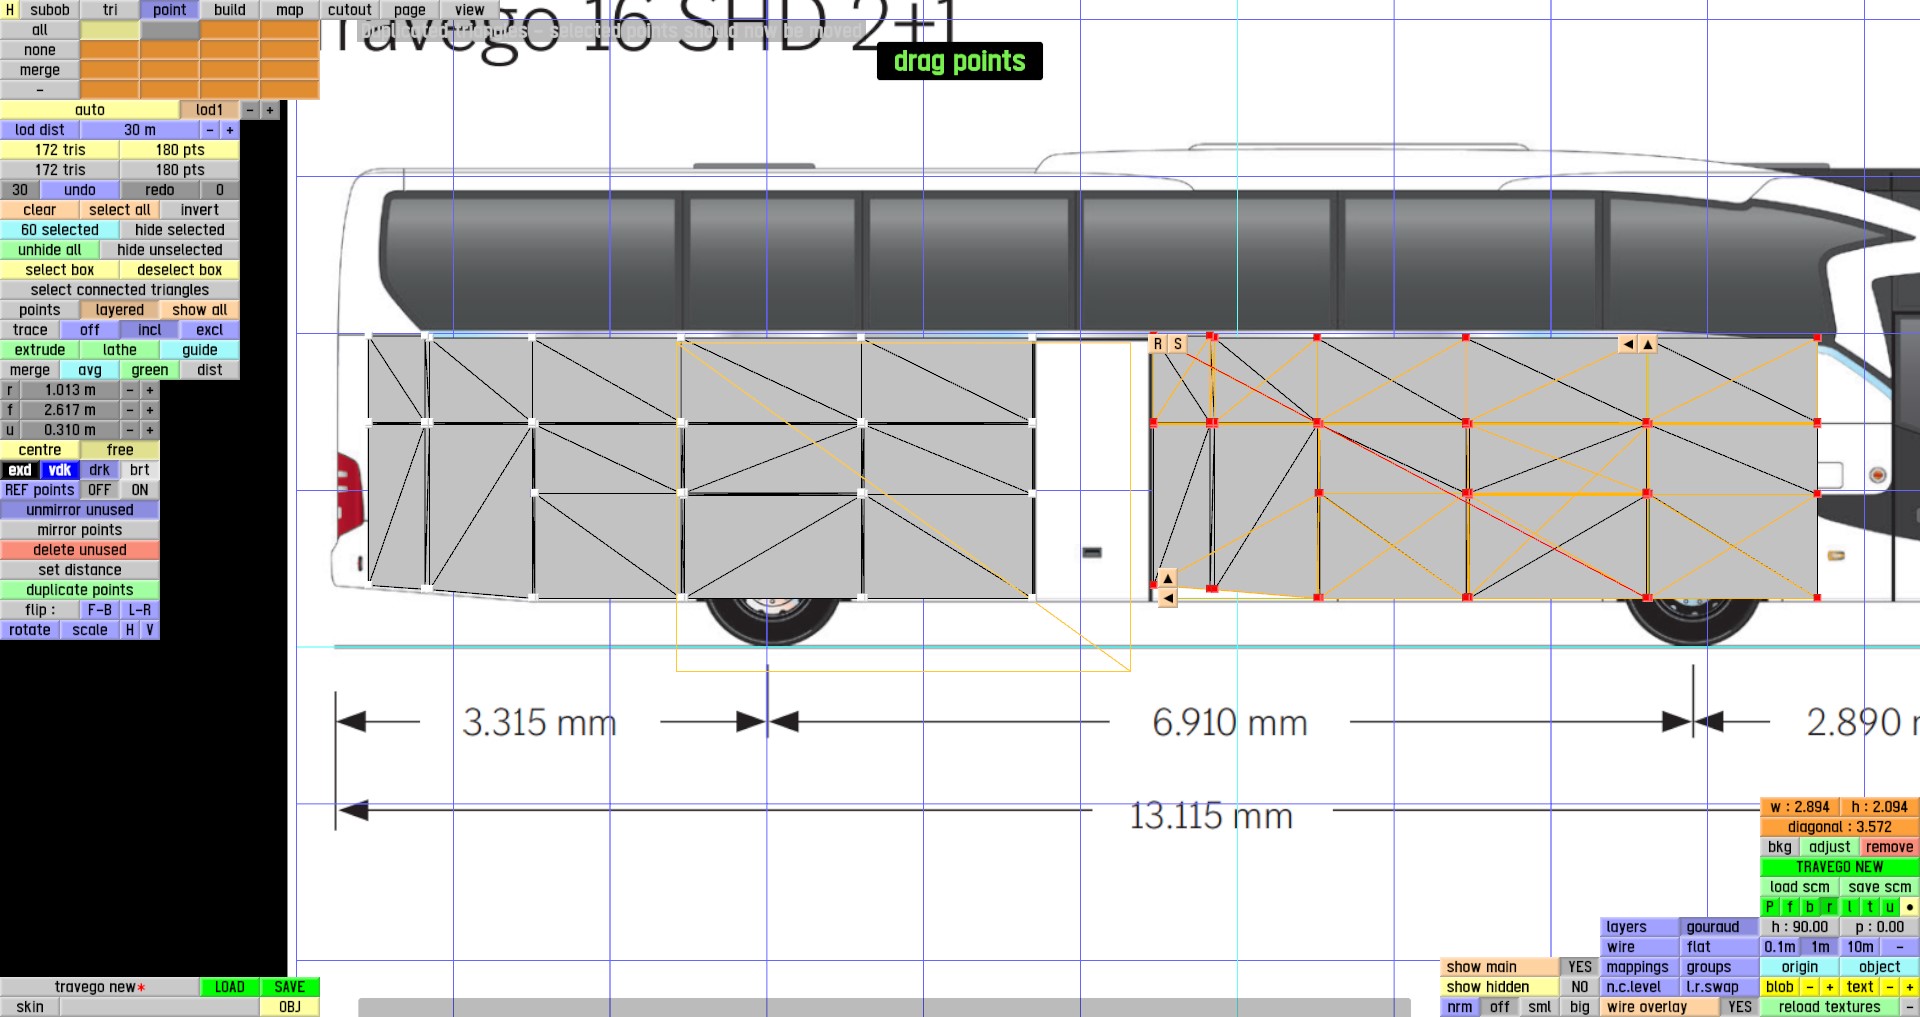Viewport: 1920px width, 1017px height.
Task: Click the left arrow handle at the selection's lower left
Action: coord(1167,598)
